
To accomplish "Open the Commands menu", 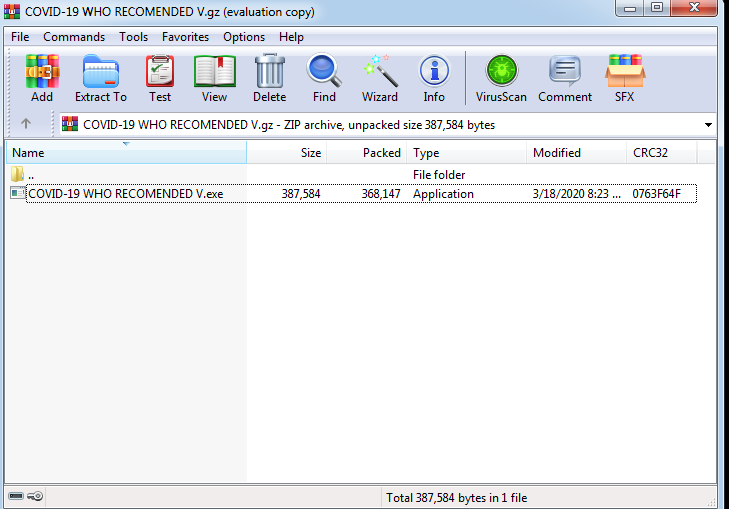I will (74, 37).
